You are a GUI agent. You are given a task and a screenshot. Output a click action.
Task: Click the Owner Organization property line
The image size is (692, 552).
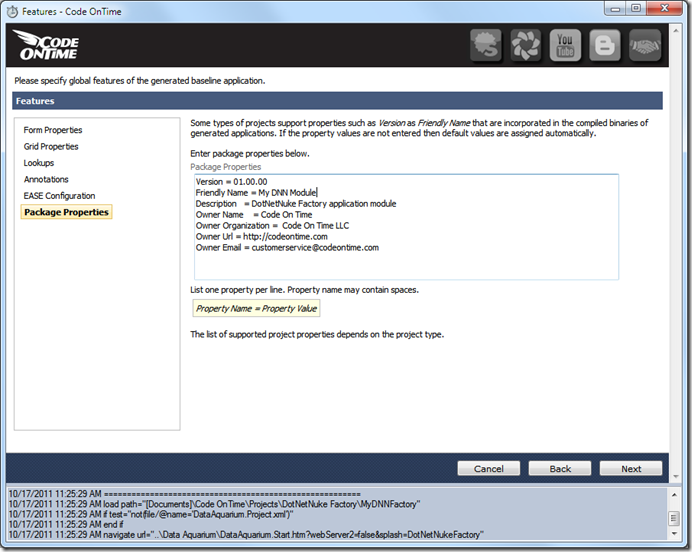coord(272,225)
